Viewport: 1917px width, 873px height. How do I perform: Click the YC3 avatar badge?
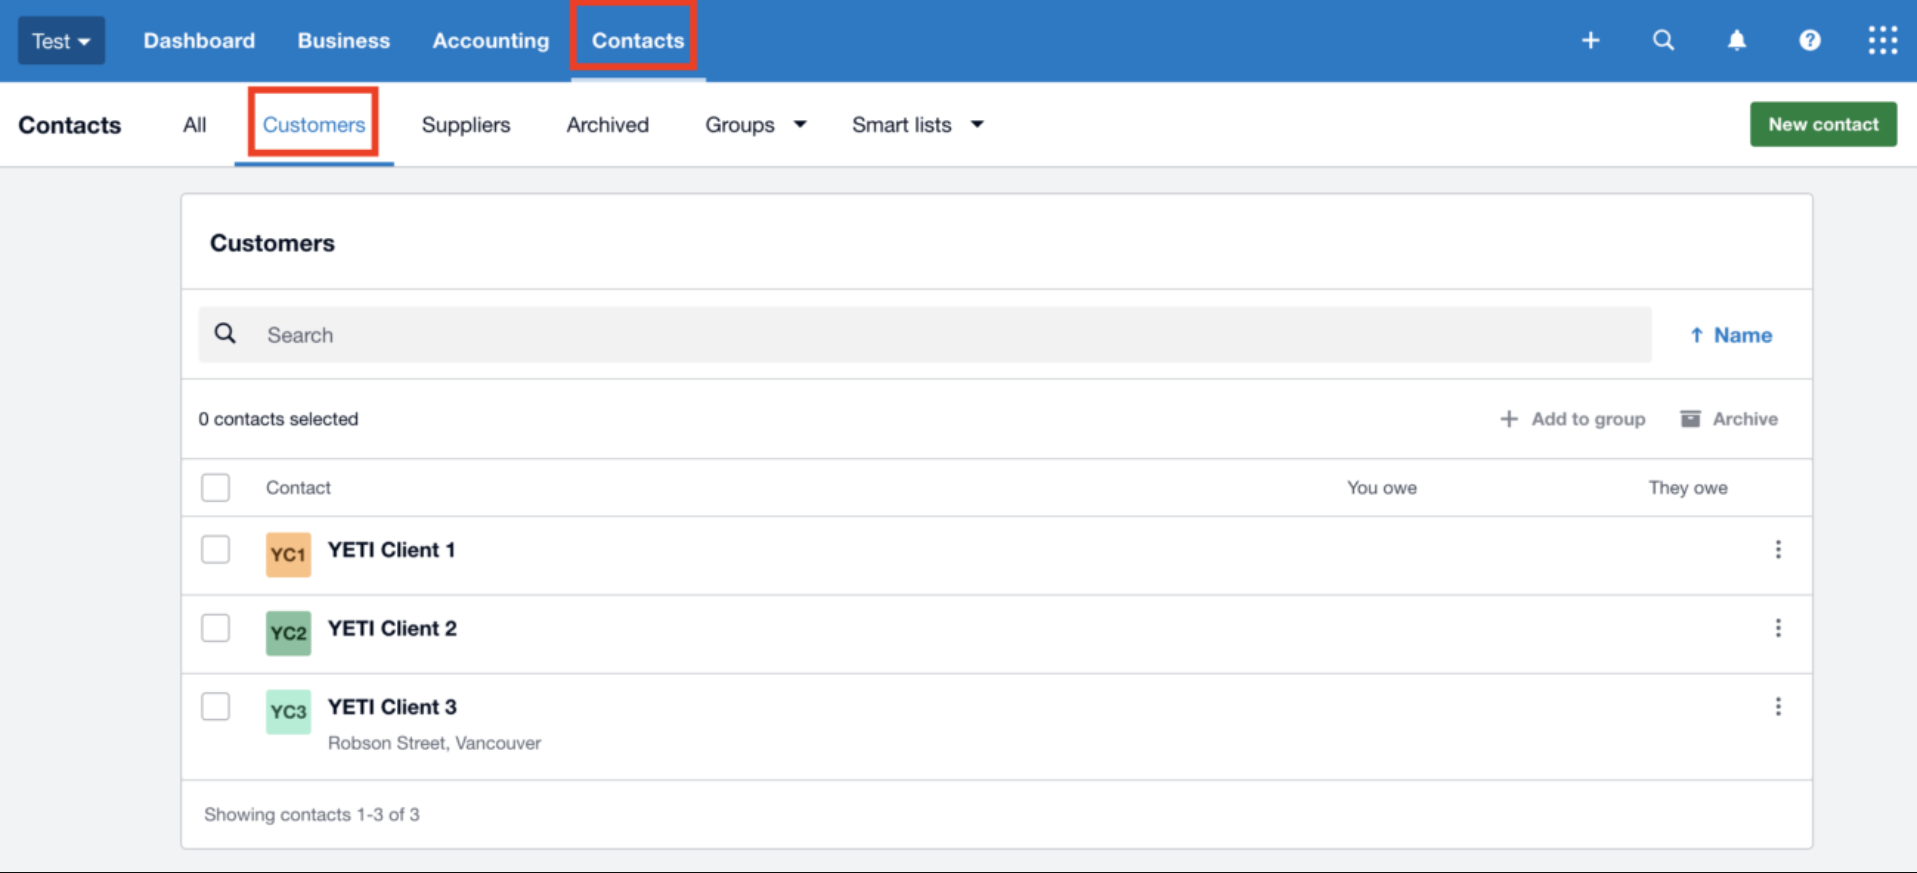pos(288,712)
